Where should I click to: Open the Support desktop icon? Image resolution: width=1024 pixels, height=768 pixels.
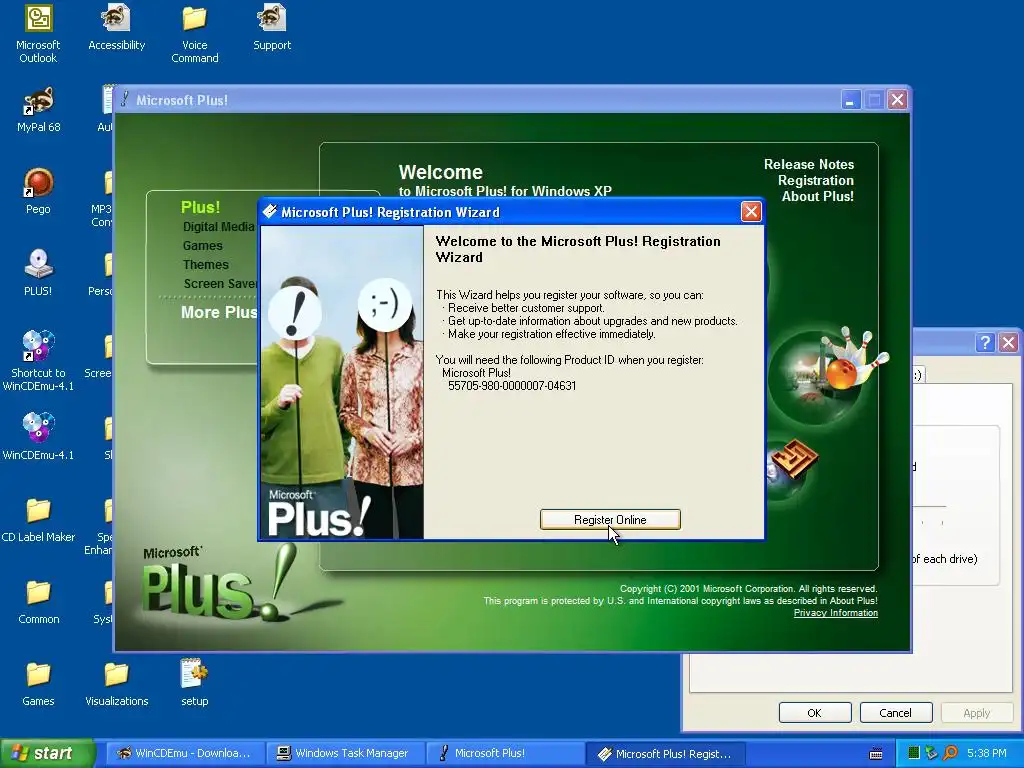tap(272, 27)
